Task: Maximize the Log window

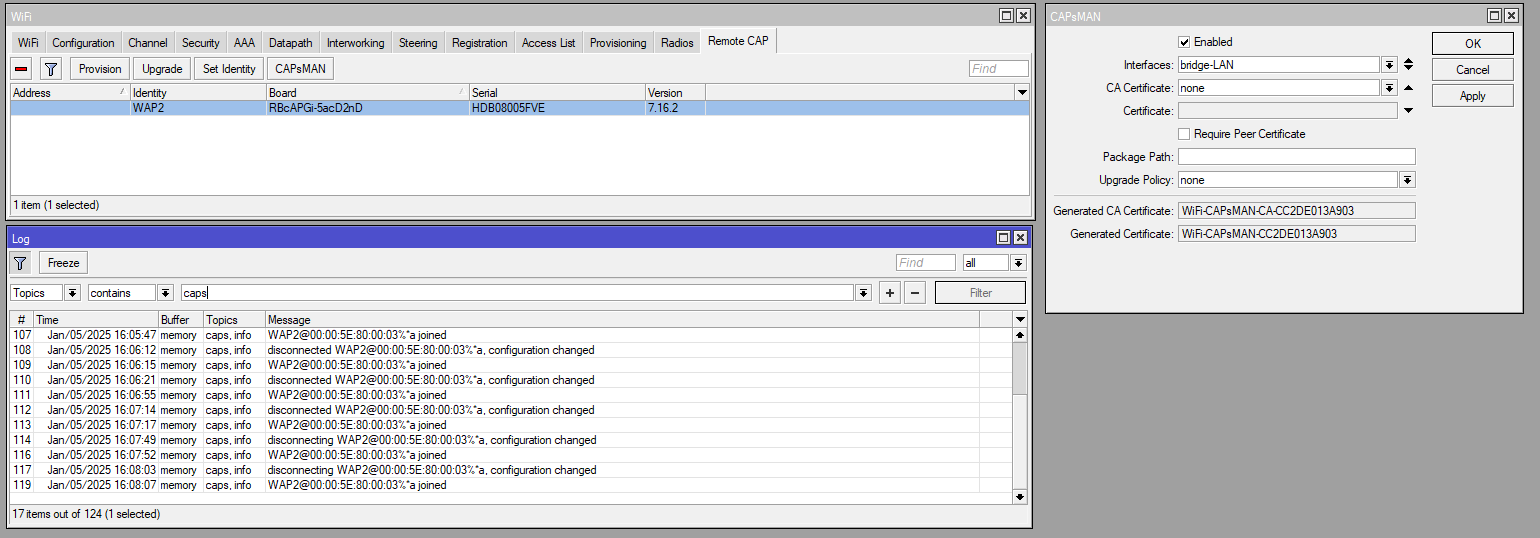Action: click(x=1004, y=238)
